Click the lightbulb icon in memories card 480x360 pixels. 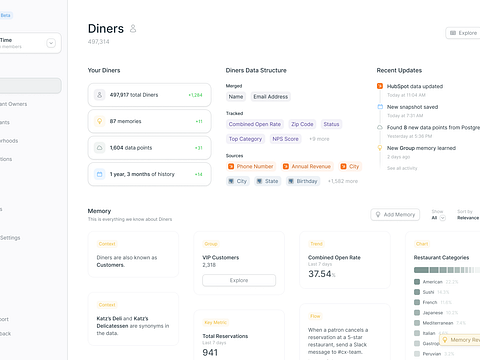pos(99,121)
